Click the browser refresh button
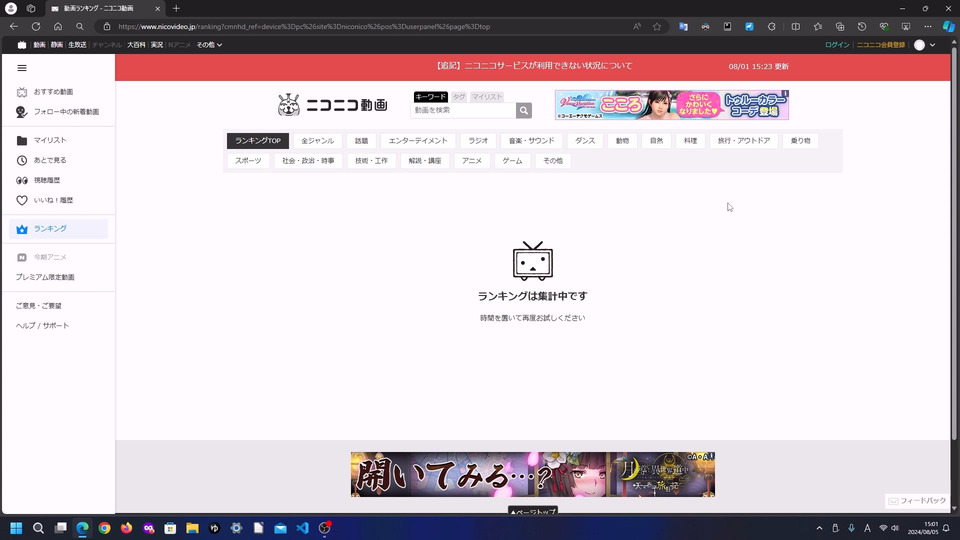Screen dimensions: 960x540 point(36,26)
